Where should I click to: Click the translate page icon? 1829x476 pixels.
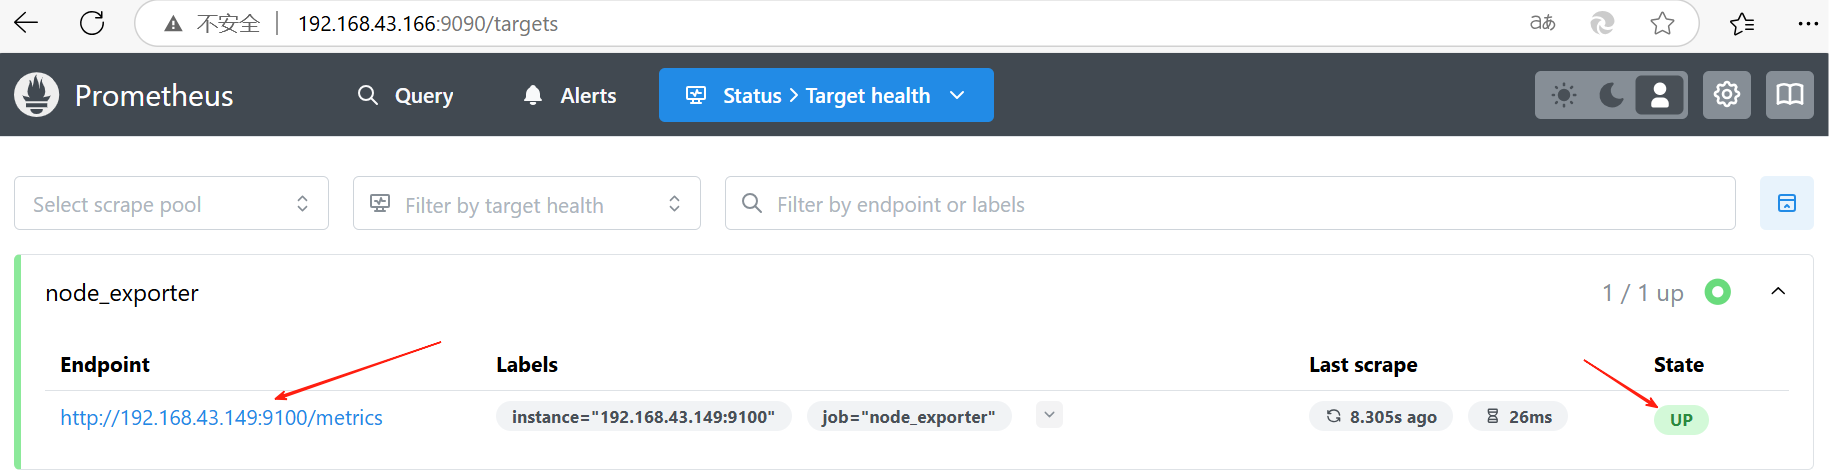pos(1542,23)
